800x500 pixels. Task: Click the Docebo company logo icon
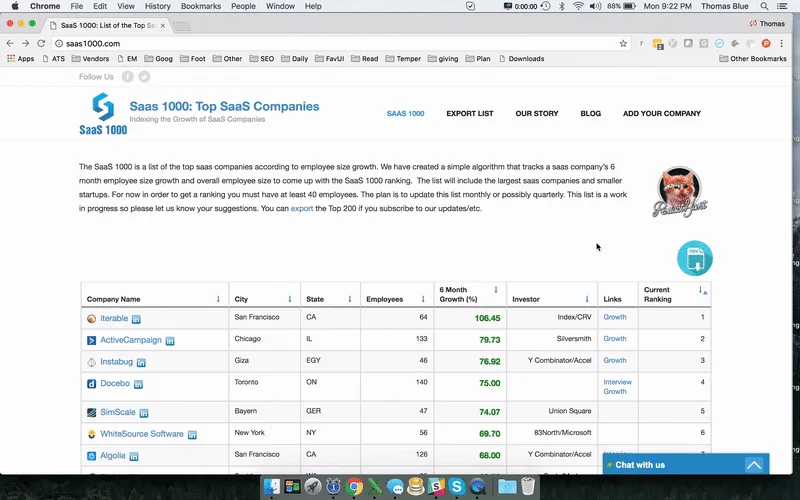click(x=91, y=384)
